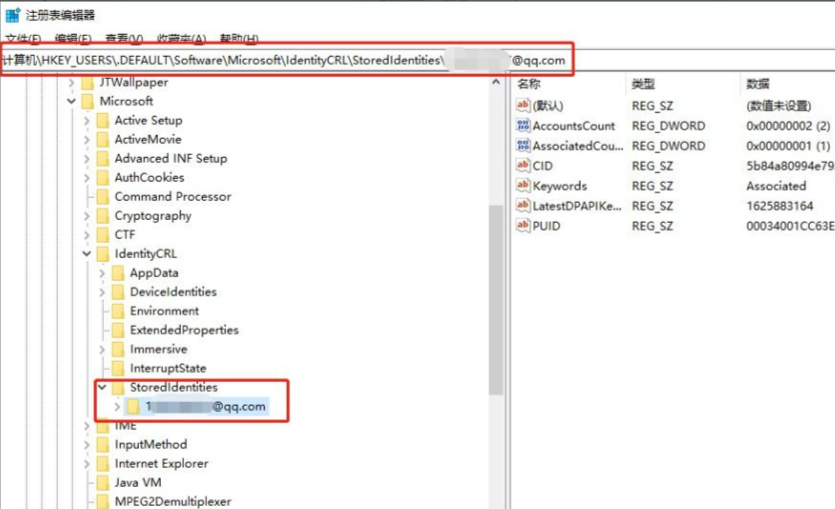835x509 pixels.
Task: Select the Immersive folder icon
Action: [118, 350]
